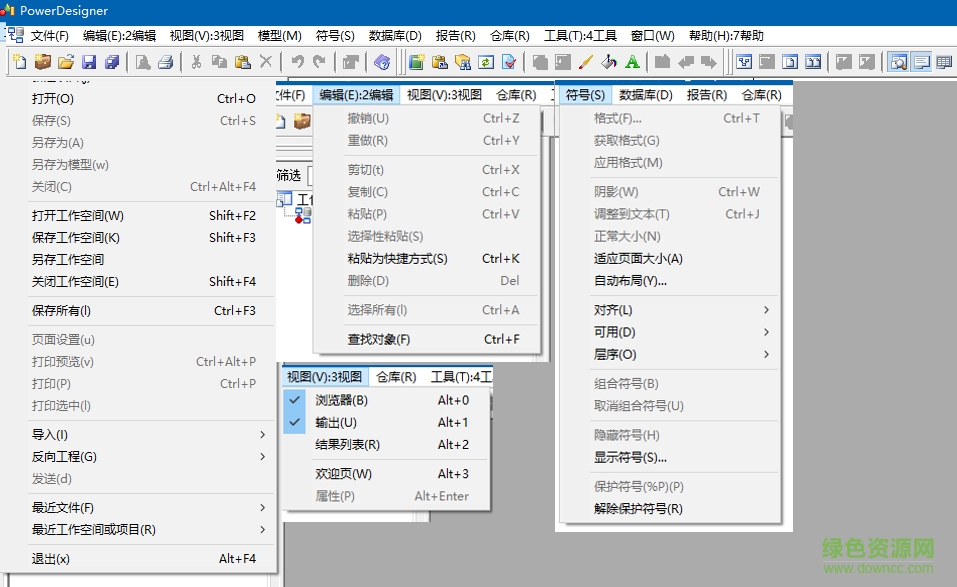
Task: Undo the last action via toolbar arrow
Action: click(298, 61)
